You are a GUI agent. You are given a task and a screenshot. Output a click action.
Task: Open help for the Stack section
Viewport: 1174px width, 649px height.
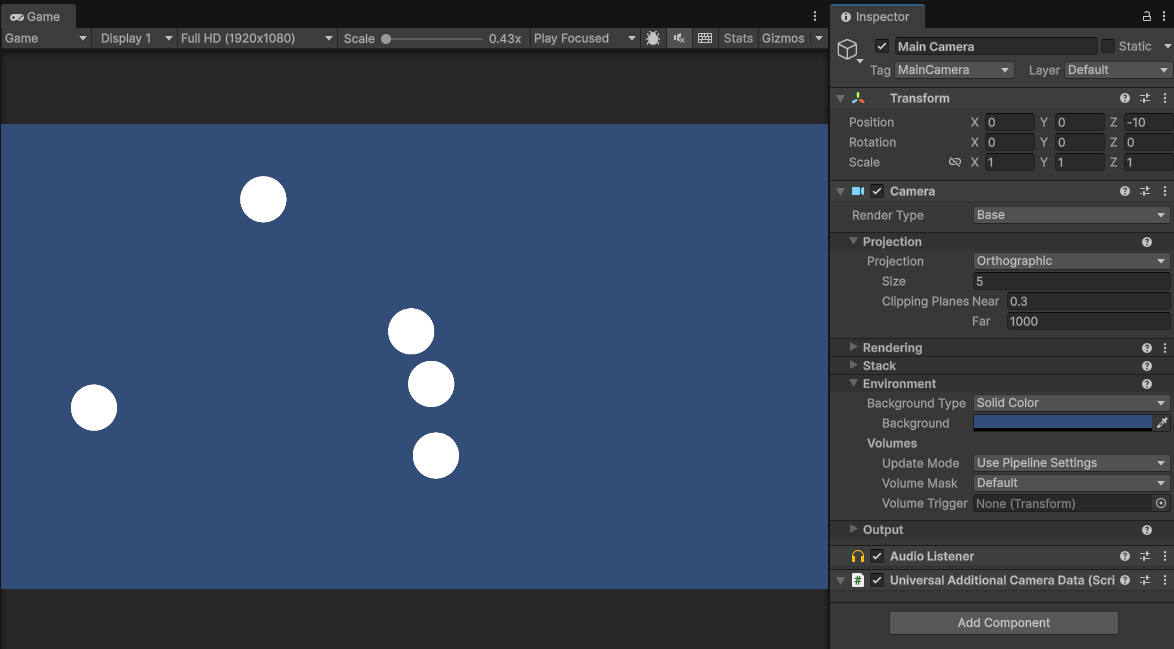click(x=1146, y=365)
